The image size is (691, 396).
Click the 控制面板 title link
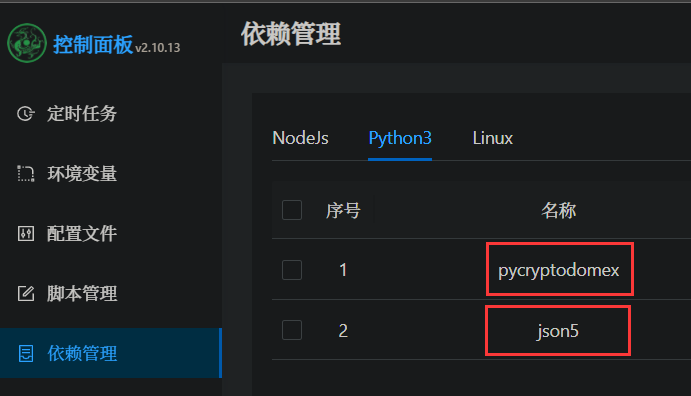click(93, 44)
